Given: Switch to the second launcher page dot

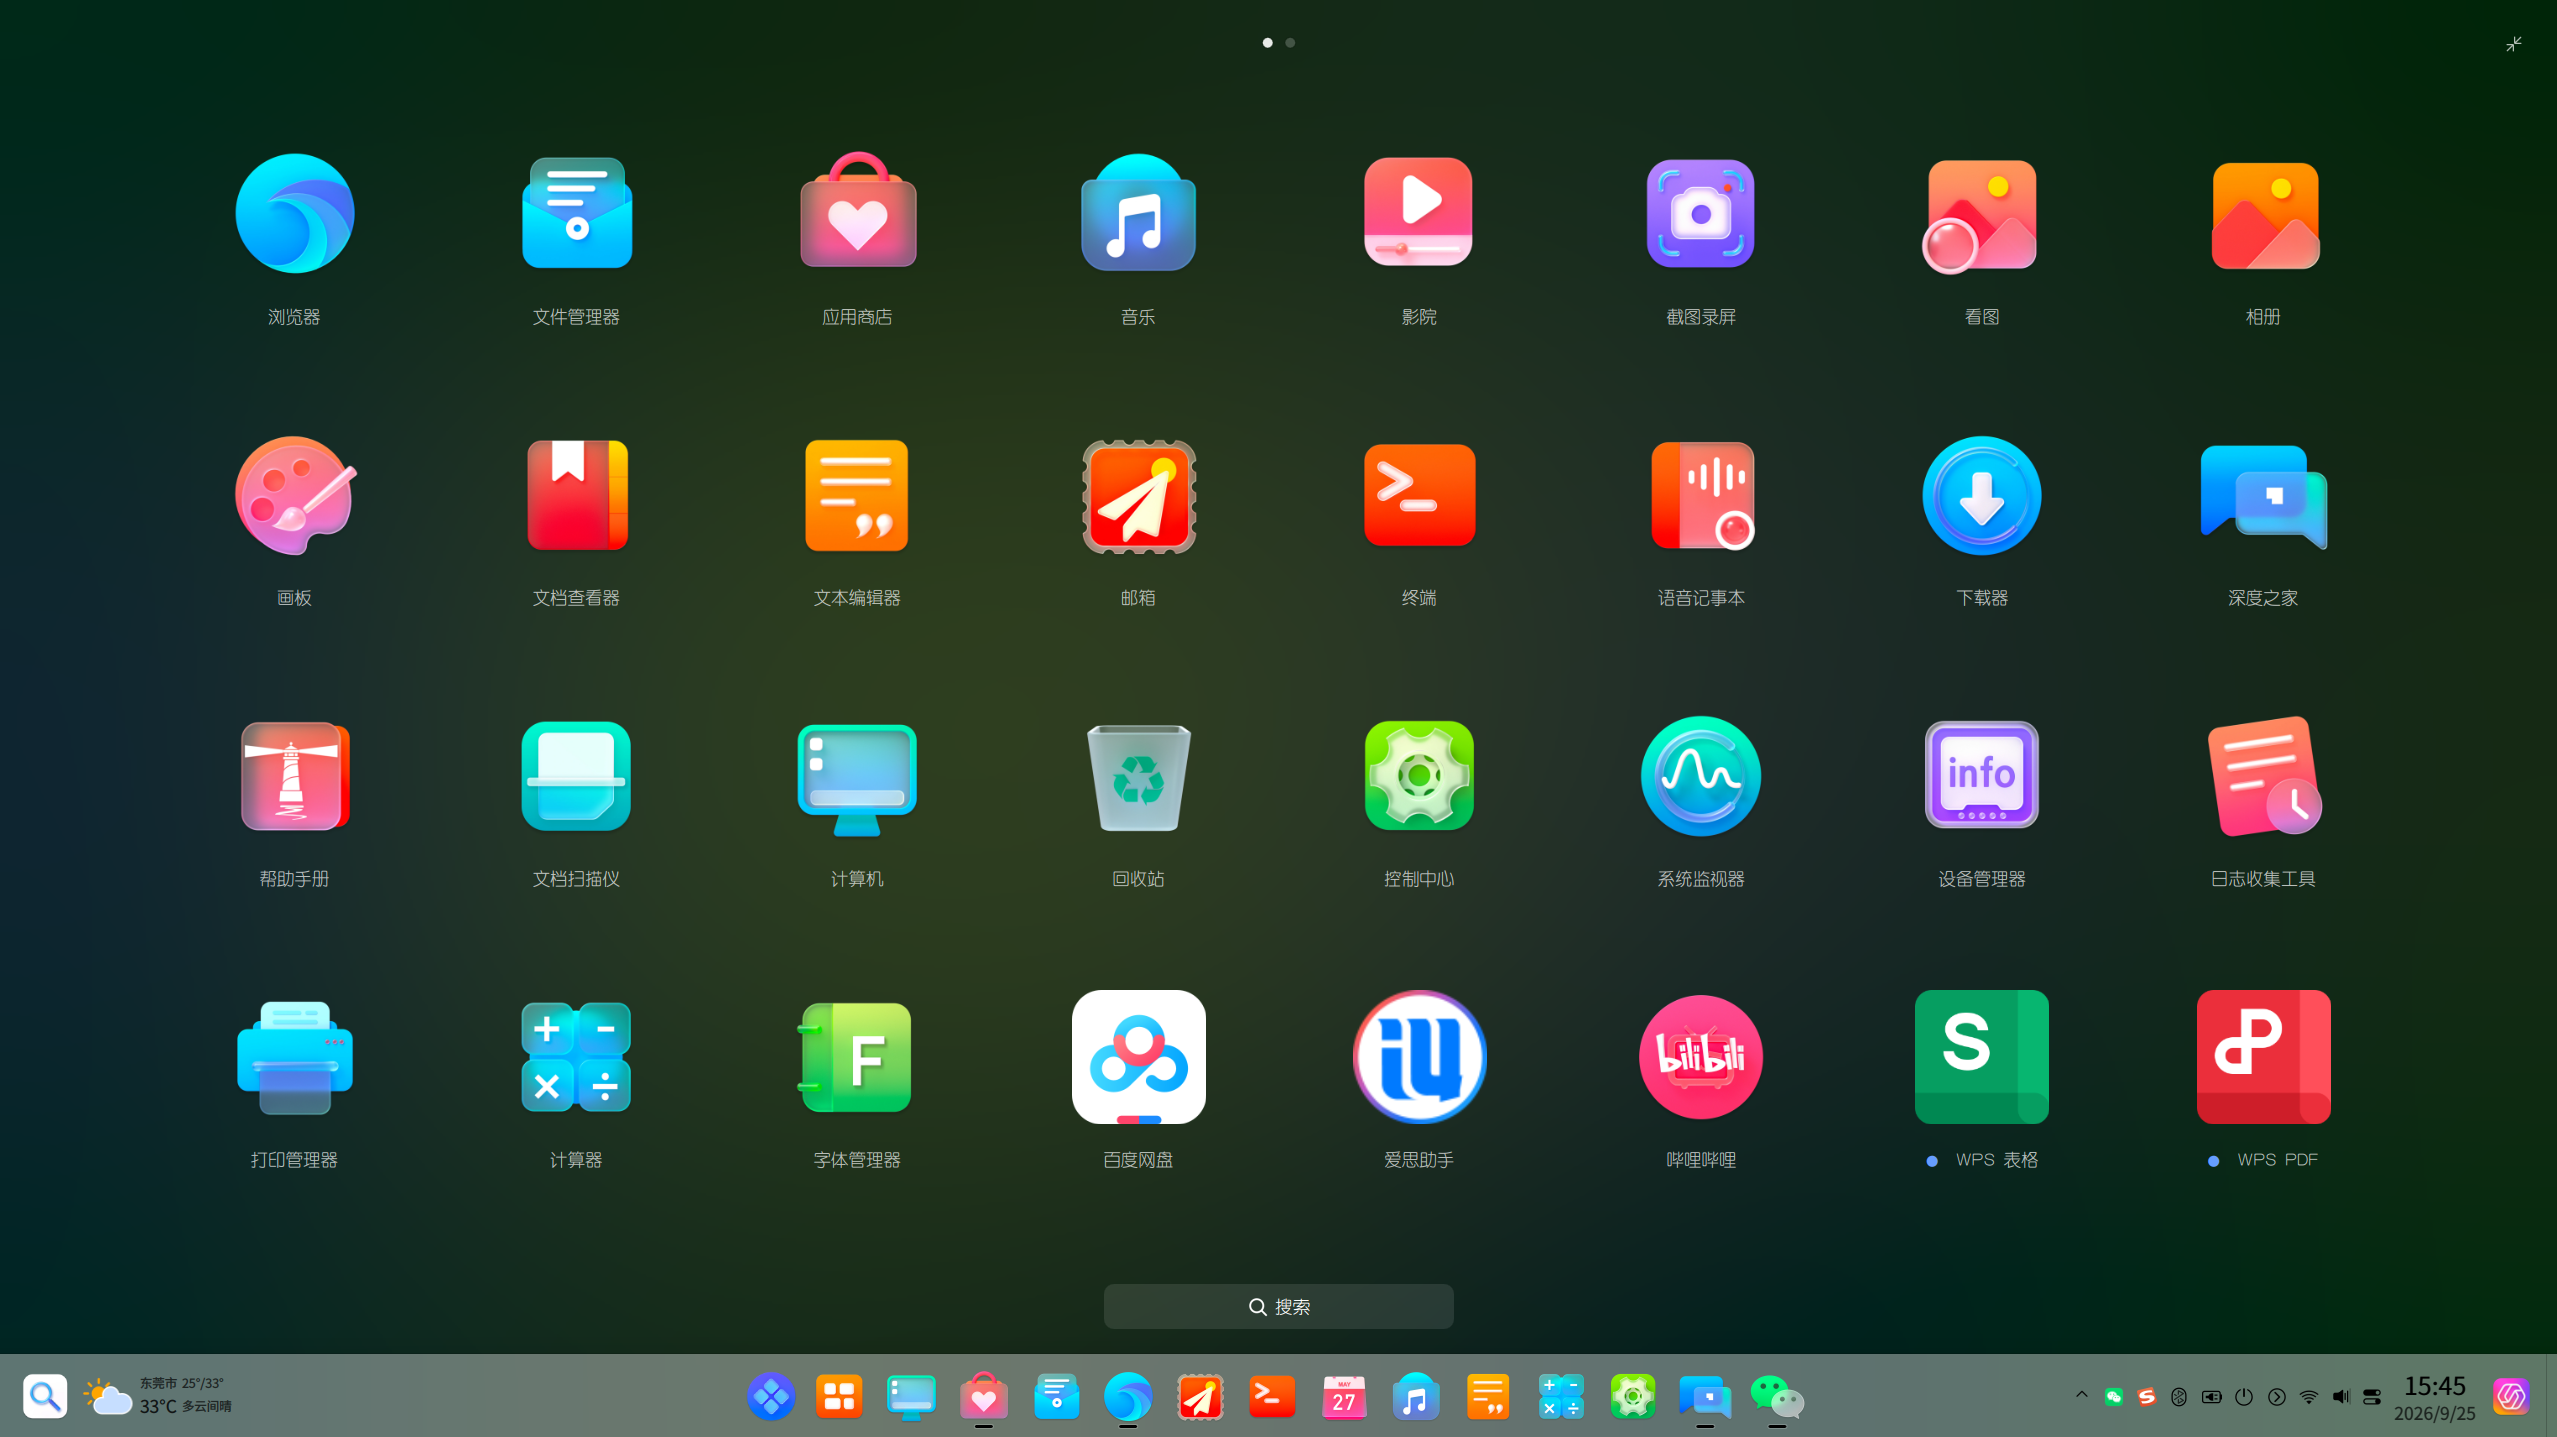Looking at the screenshot, I should point(1290,43).
